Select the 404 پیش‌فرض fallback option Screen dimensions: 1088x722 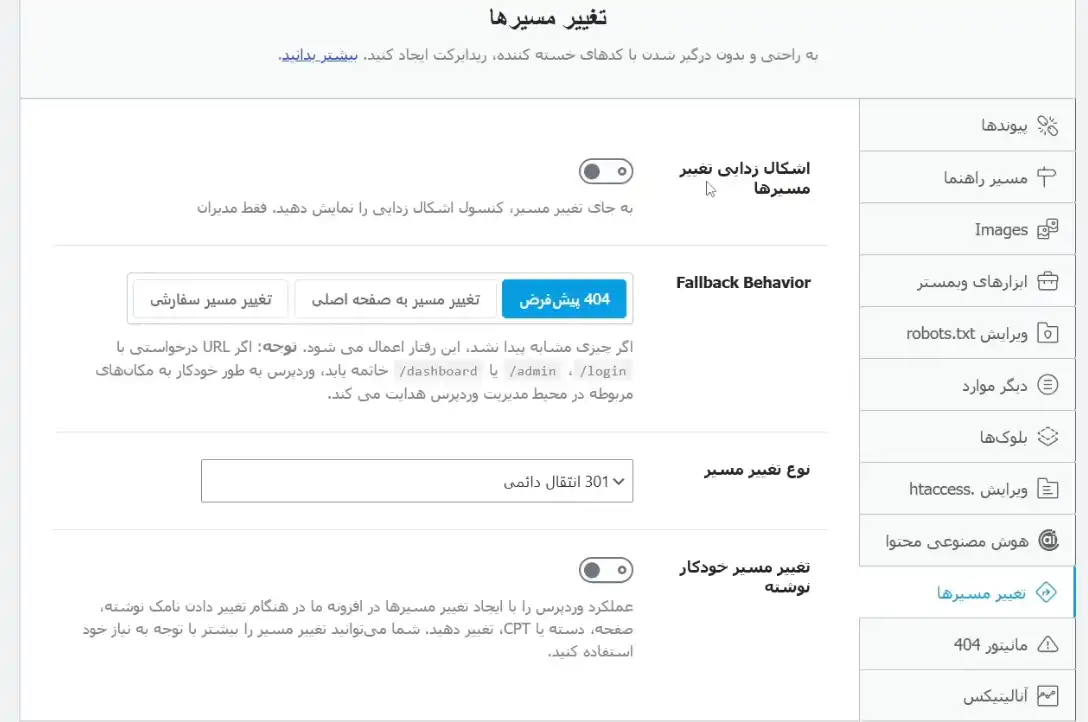coord(564,299)
